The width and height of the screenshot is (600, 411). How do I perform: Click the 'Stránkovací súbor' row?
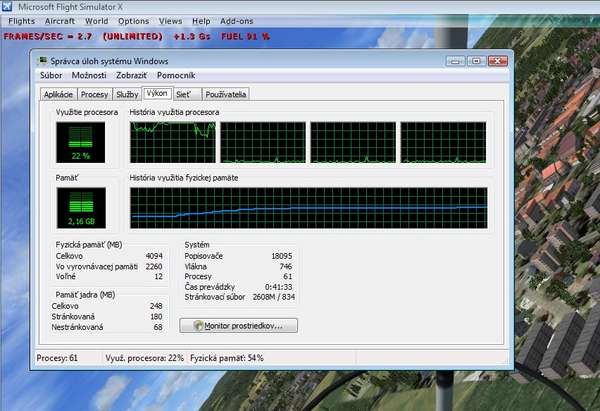coord(240,297)
